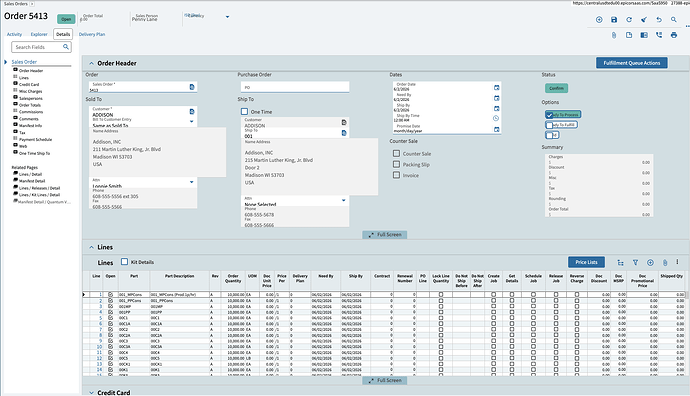Screen dimensions: 690x396
Task: Select the Details tab
Action: tap(63, 34)
